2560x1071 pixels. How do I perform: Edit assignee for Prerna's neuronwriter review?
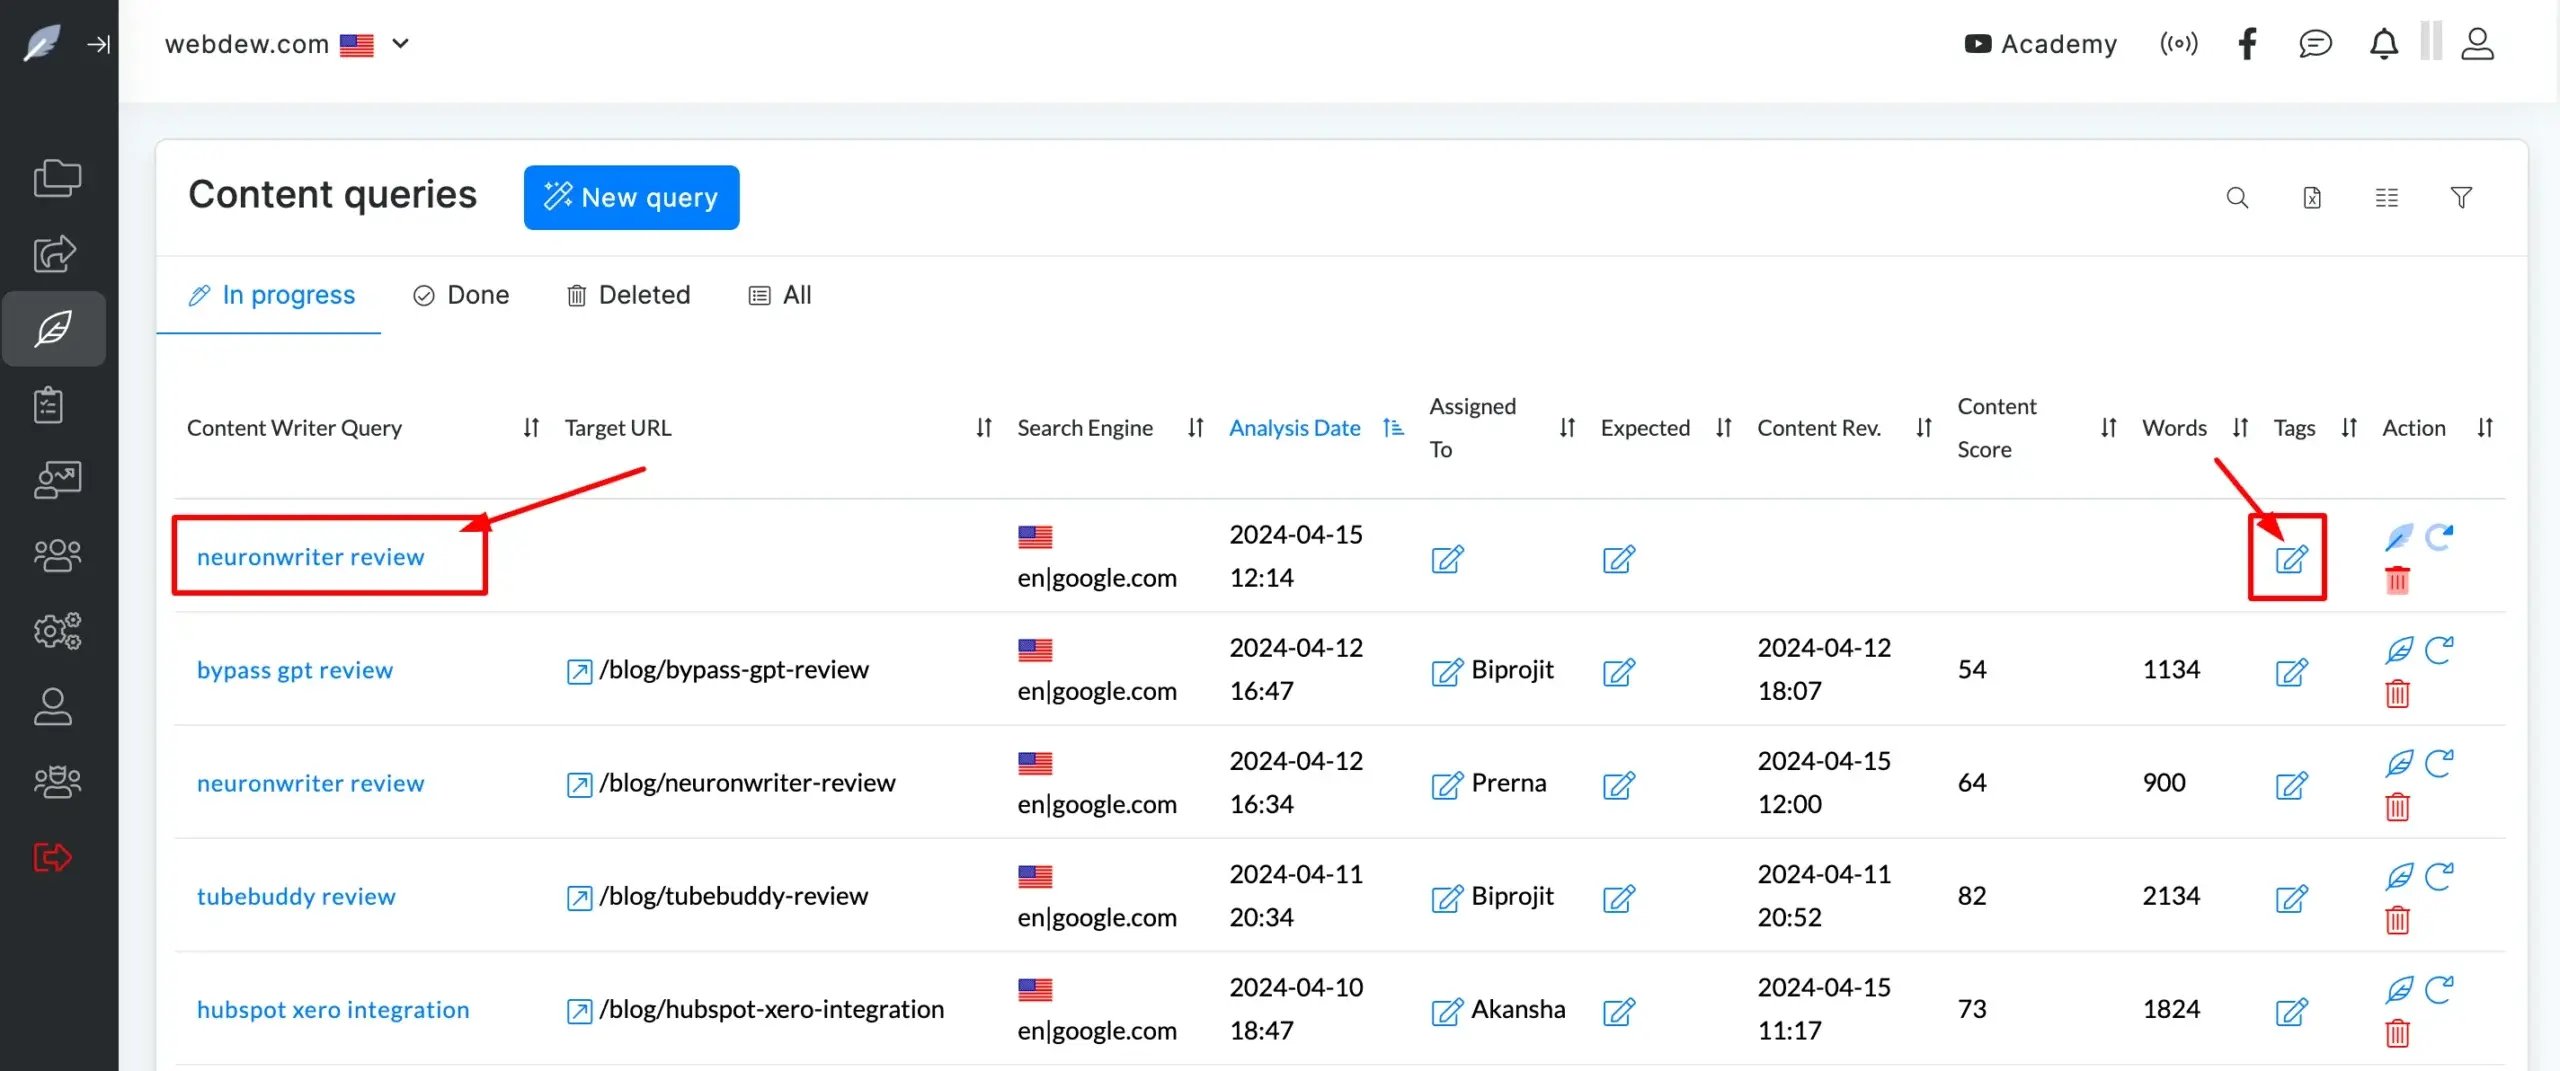coord(1446,784)
